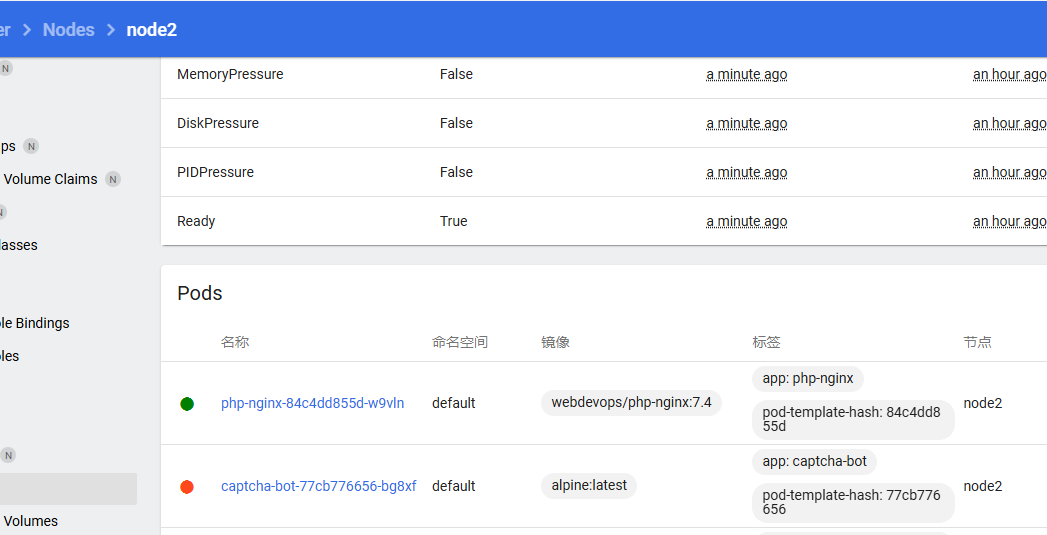Screen dimensions: 1047x535
Task: Open the Classes sidebar entry
Action: [x=19, y=245]
